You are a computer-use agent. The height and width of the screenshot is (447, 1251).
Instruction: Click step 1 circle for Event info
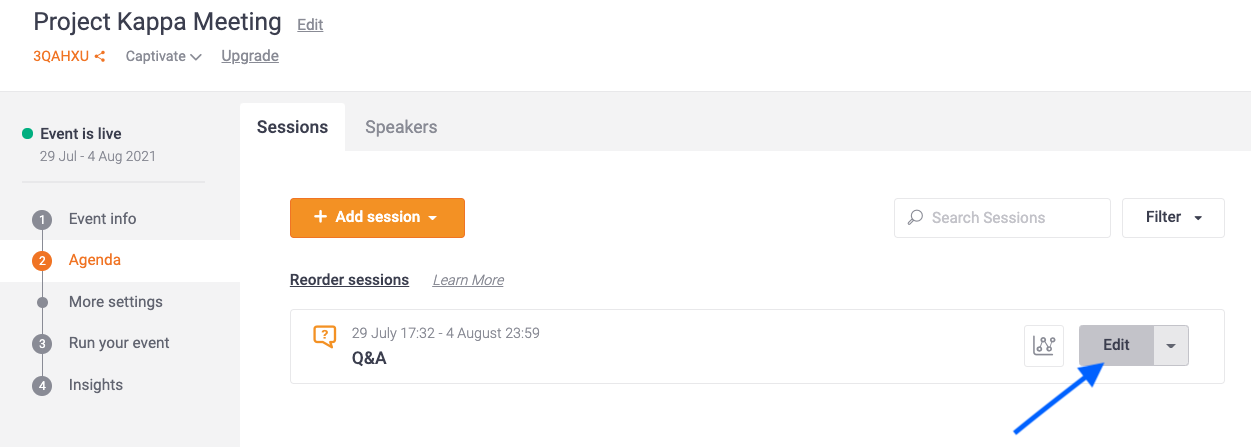click(42, 220)
